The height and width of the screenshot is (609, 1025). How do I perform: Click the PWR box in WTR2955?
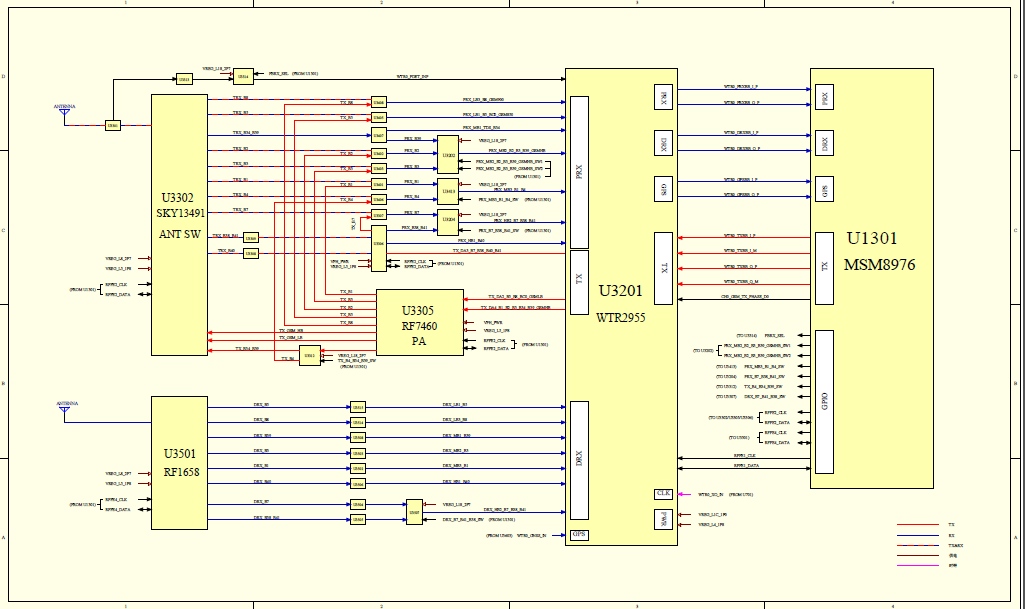[x=664, y=519]
